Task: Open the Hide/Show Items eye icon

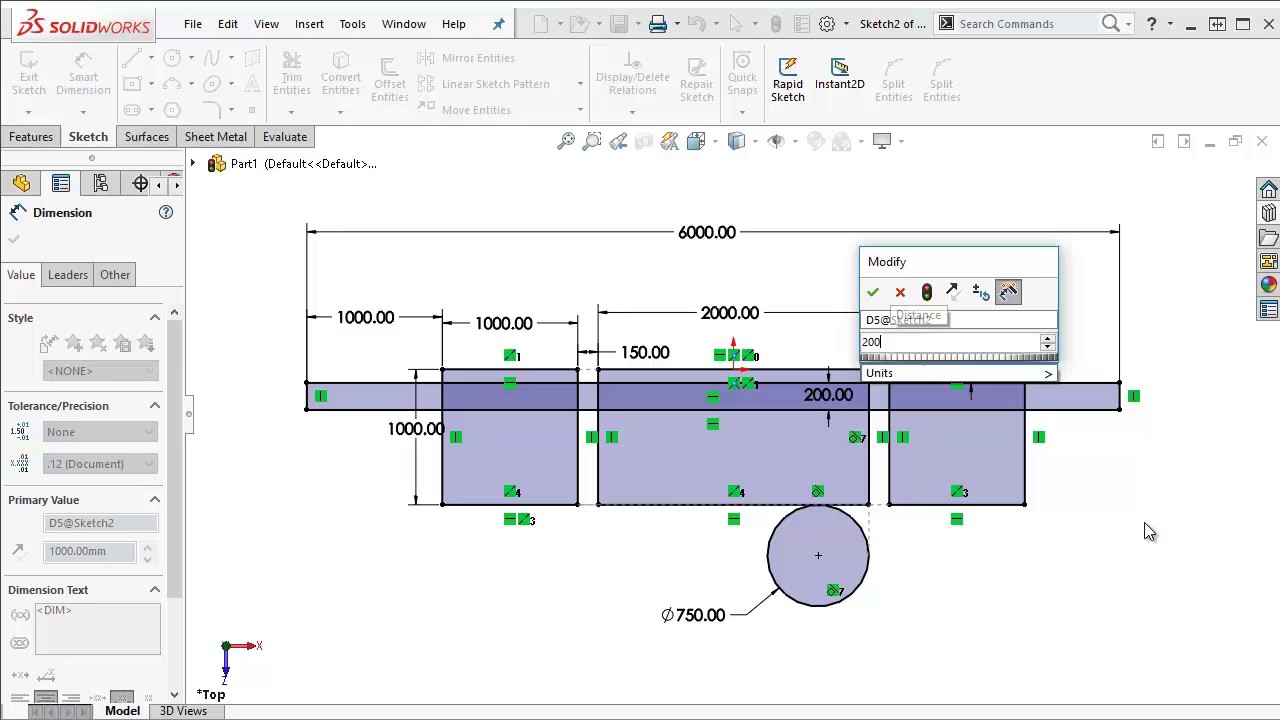Action: (x=776, y=141)
